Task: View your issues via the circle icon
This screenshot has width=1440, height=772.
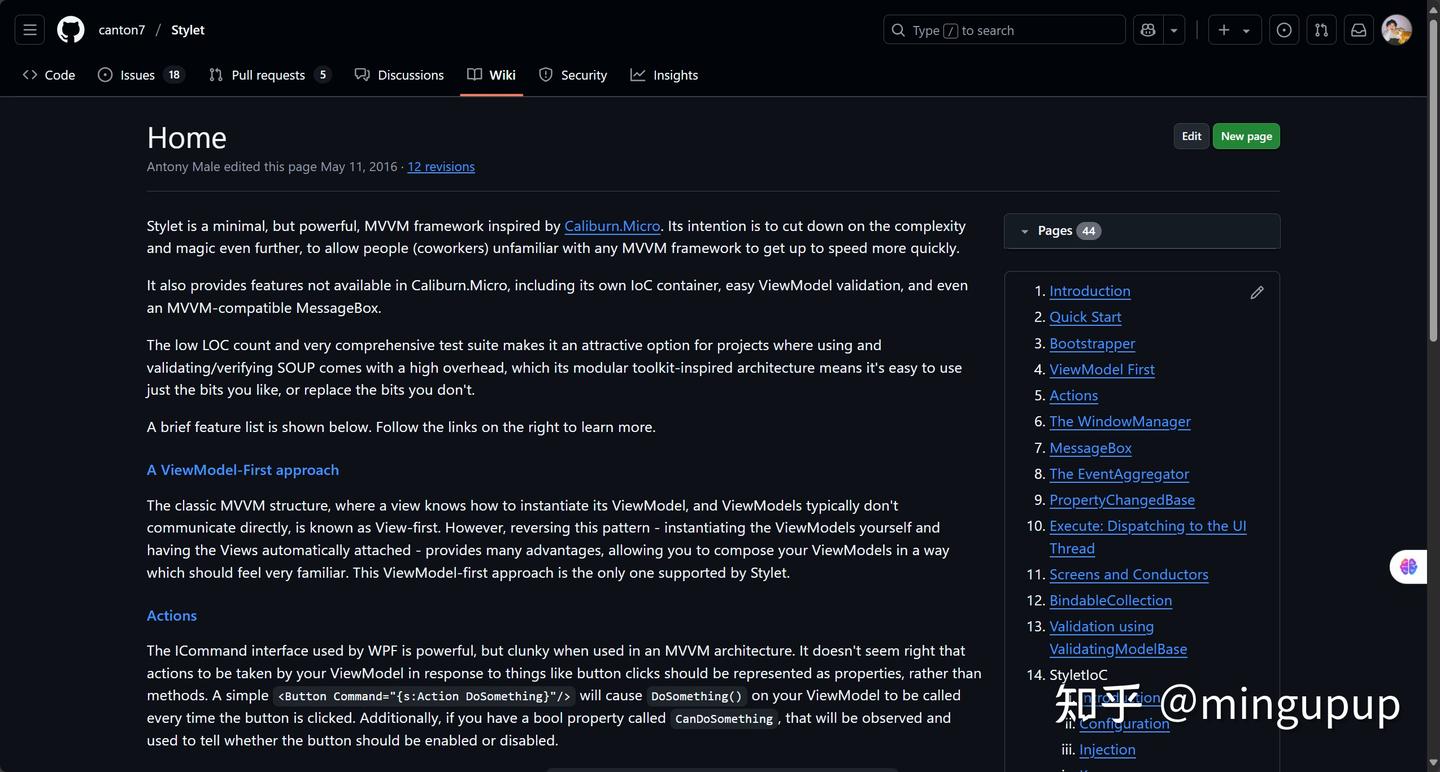Action: pyautogui.click(x=1284, y=29)
